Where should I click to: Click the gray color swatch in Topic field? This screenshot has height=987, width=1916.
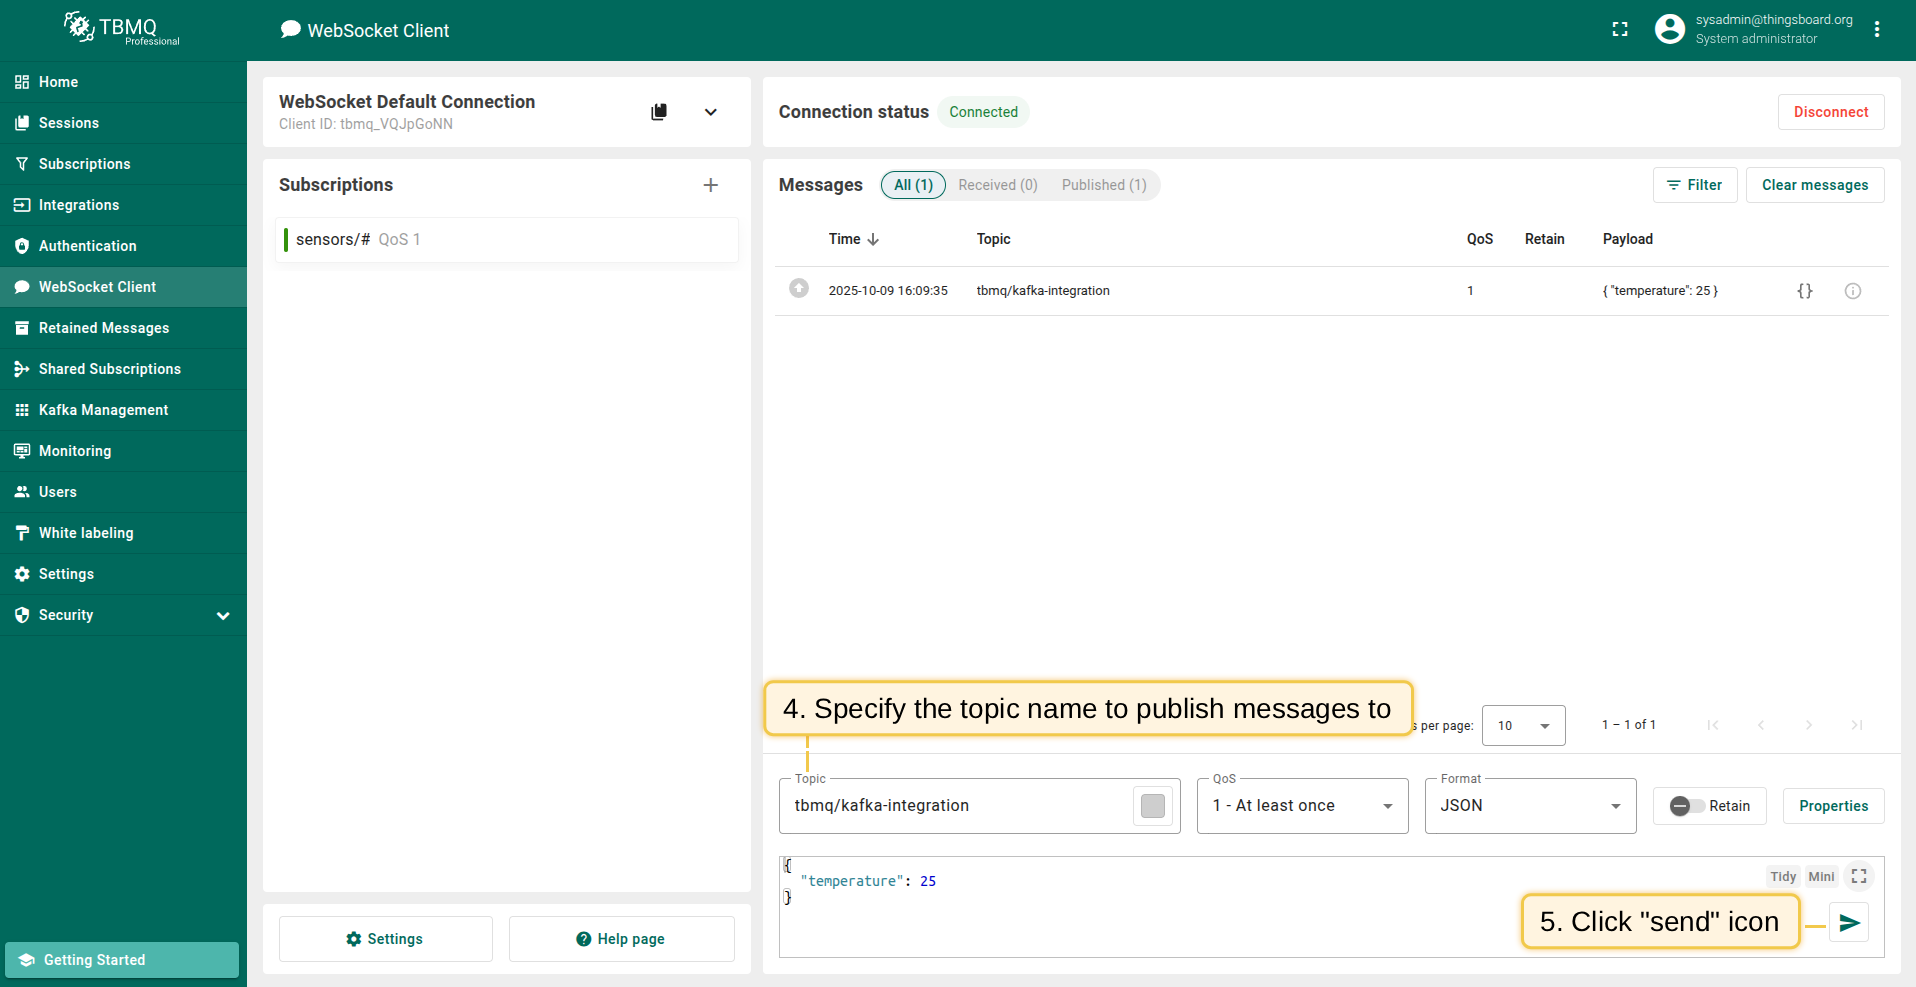pos(1152,806)
